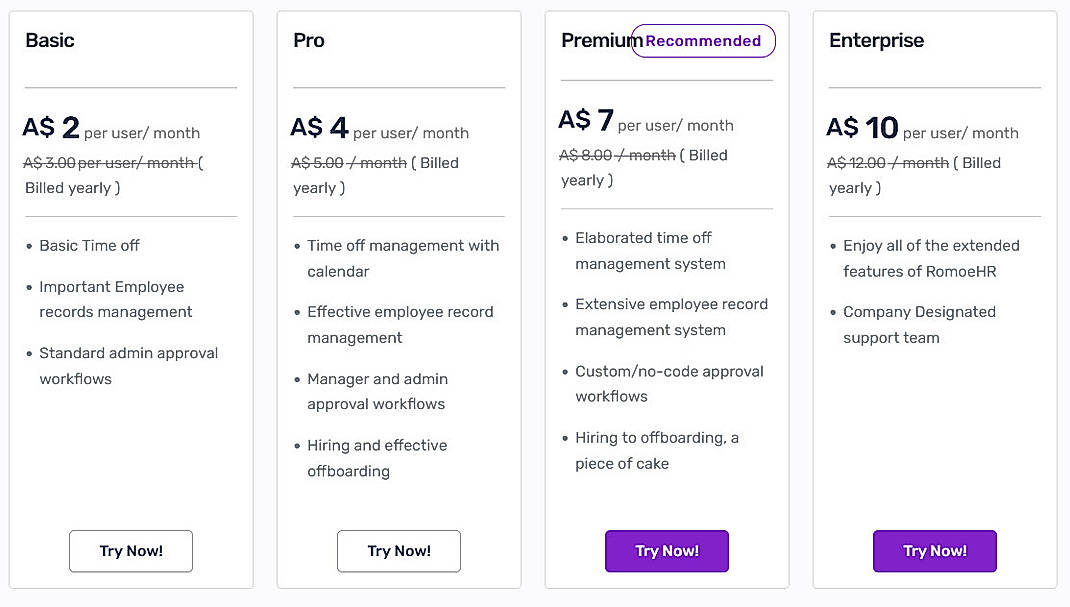Screen dimensions: 1070x607
Task: Click the Company Designated support team bullet
Action: click(x=918, y=324)
